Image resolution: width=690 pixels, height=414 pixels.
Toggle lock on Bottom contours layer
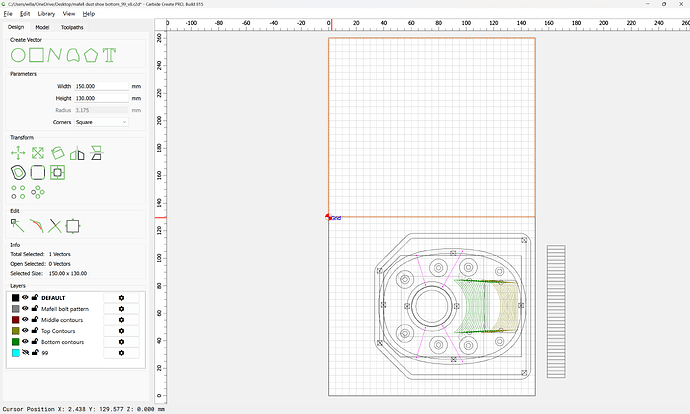pyautogui.click(x=35, y=341)
